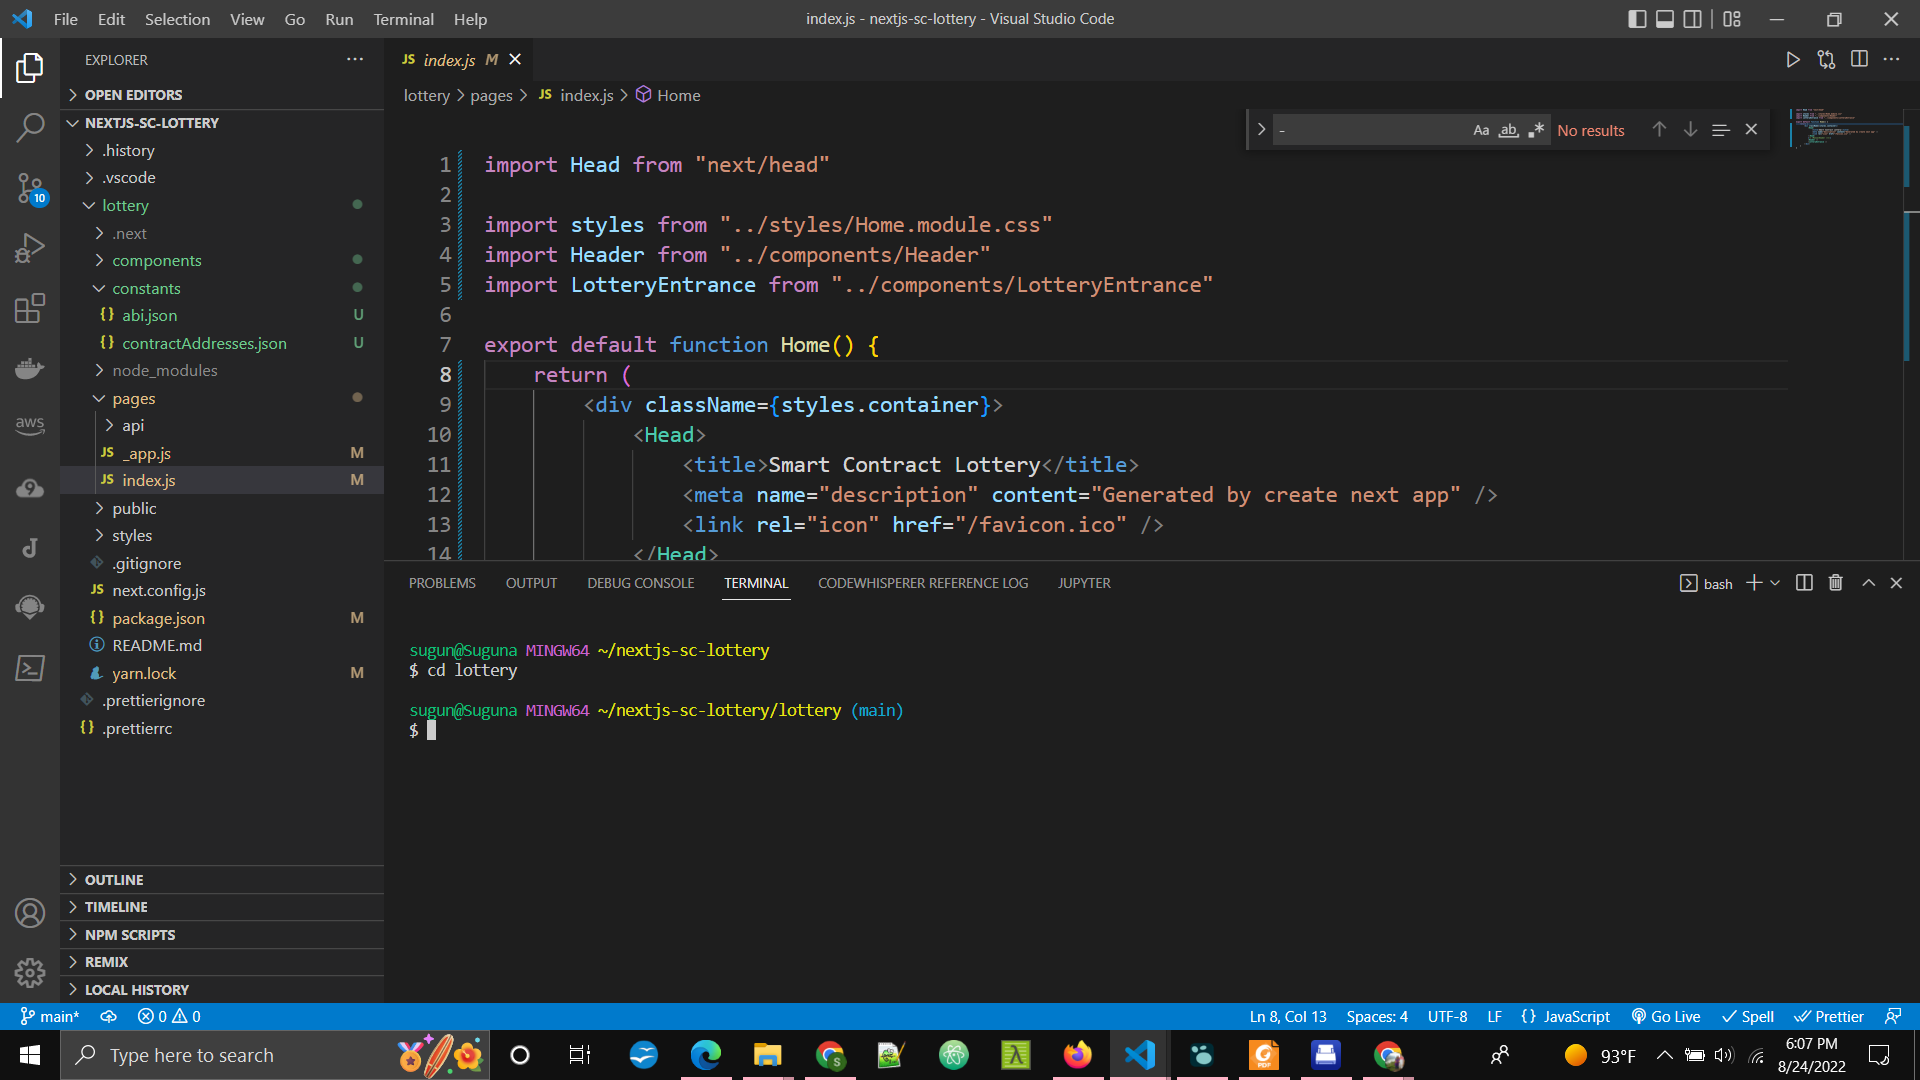This screenshot has width=1920, height=1080.
Task: Go to next match in find widget
Action: (1690, 130)
